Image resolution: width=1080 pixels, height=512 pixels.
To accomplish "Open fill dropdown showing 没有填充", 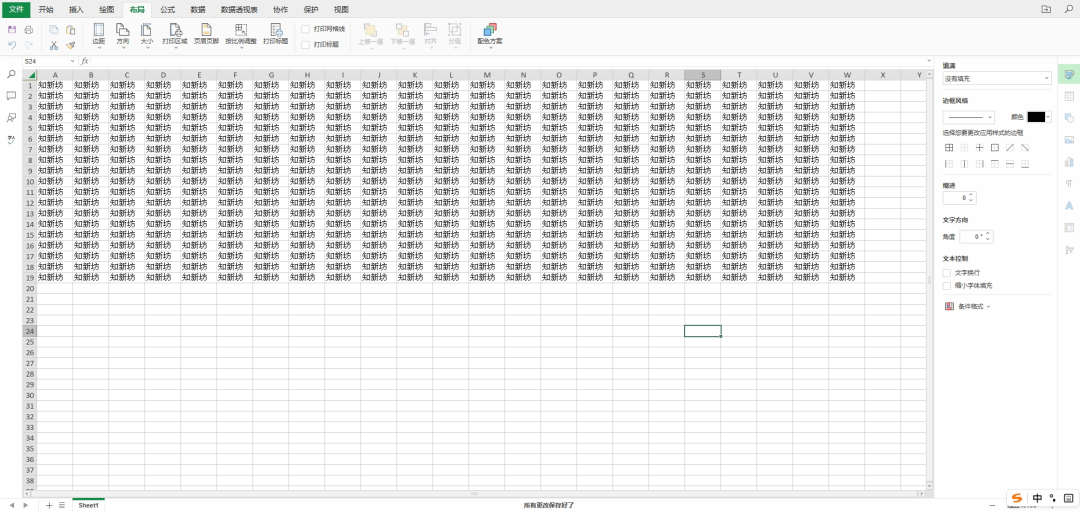I will [997, 79].
